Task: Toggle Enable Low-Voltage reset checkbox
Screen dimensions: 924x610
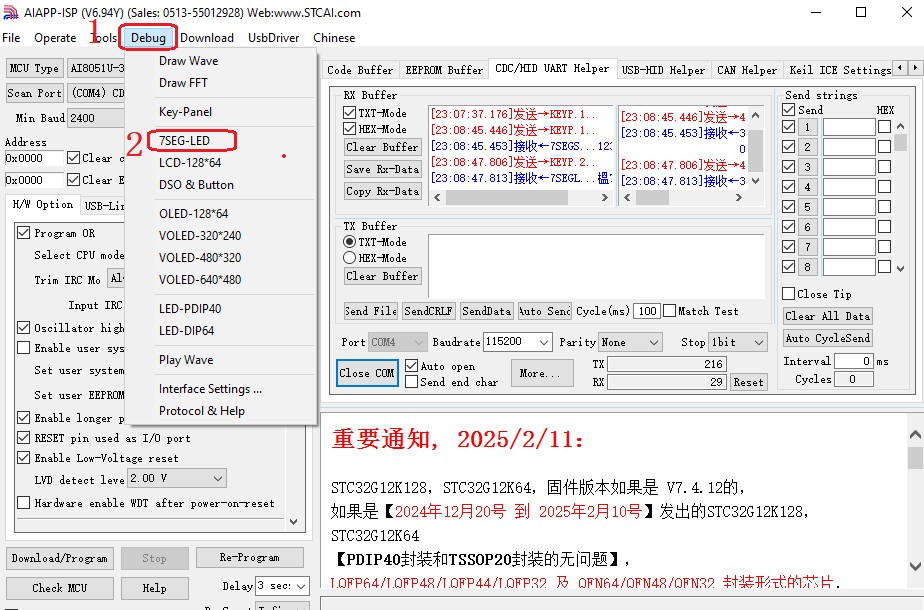Action: tap(24, 457)
